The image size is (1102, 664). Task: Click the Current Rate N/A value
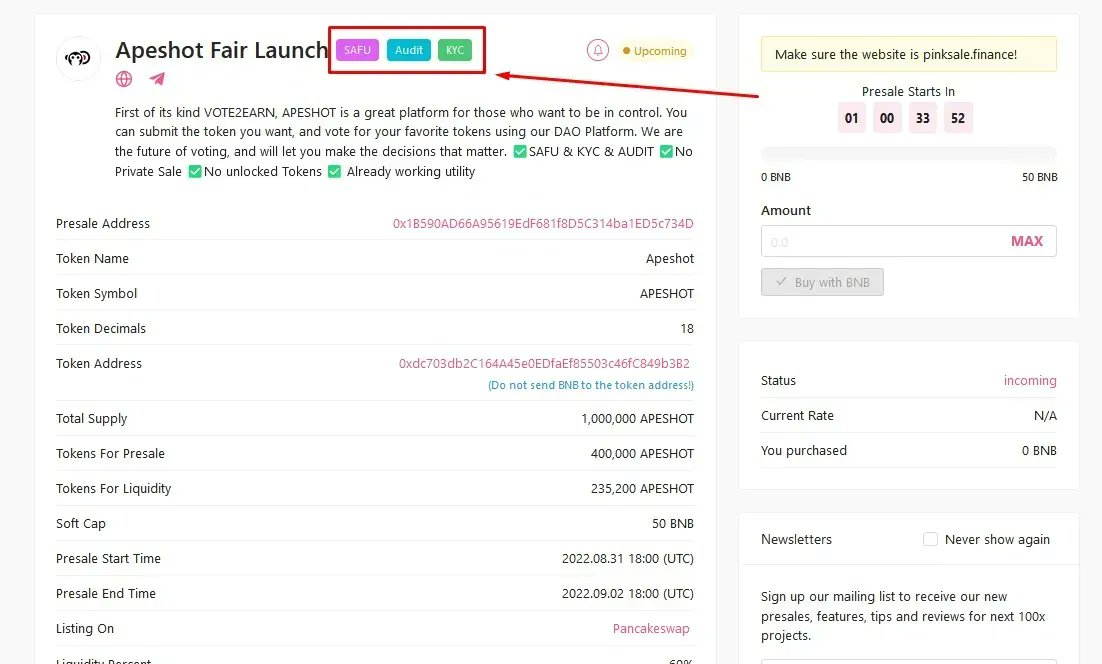(x=1045, y=415)
